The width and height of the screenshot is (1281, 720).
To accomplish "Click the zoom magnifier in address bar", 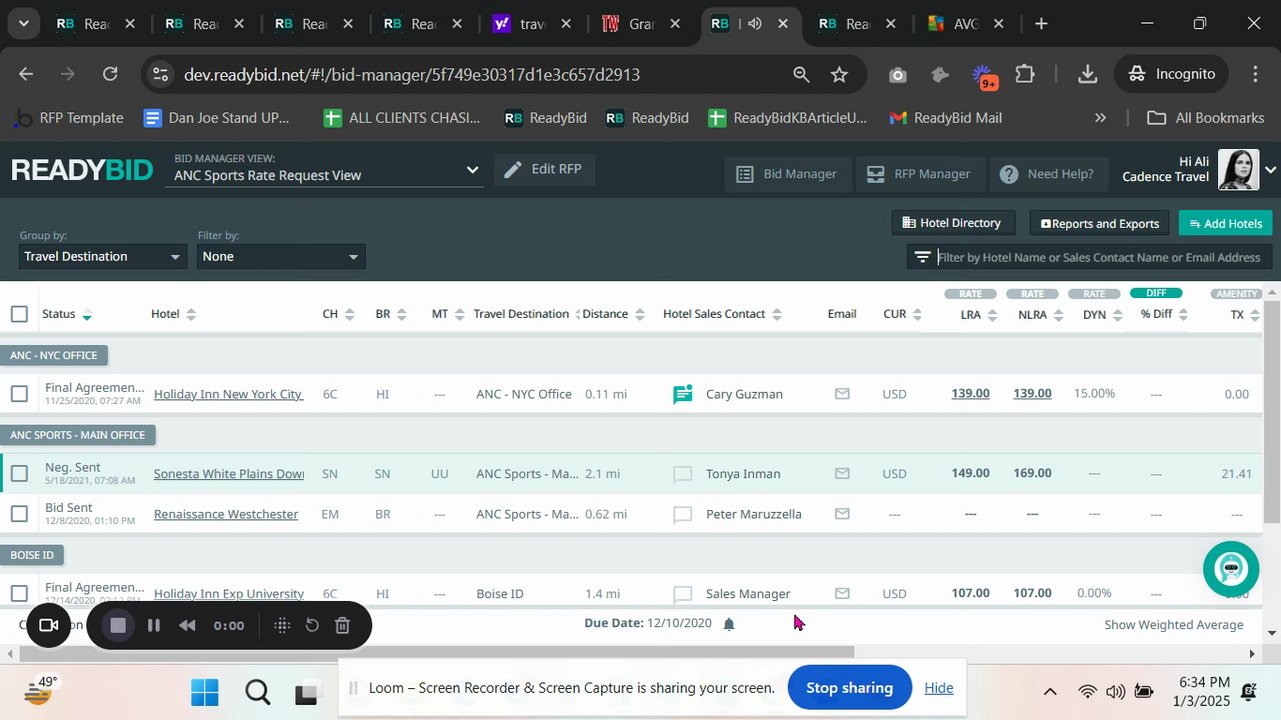I will 801,74.
